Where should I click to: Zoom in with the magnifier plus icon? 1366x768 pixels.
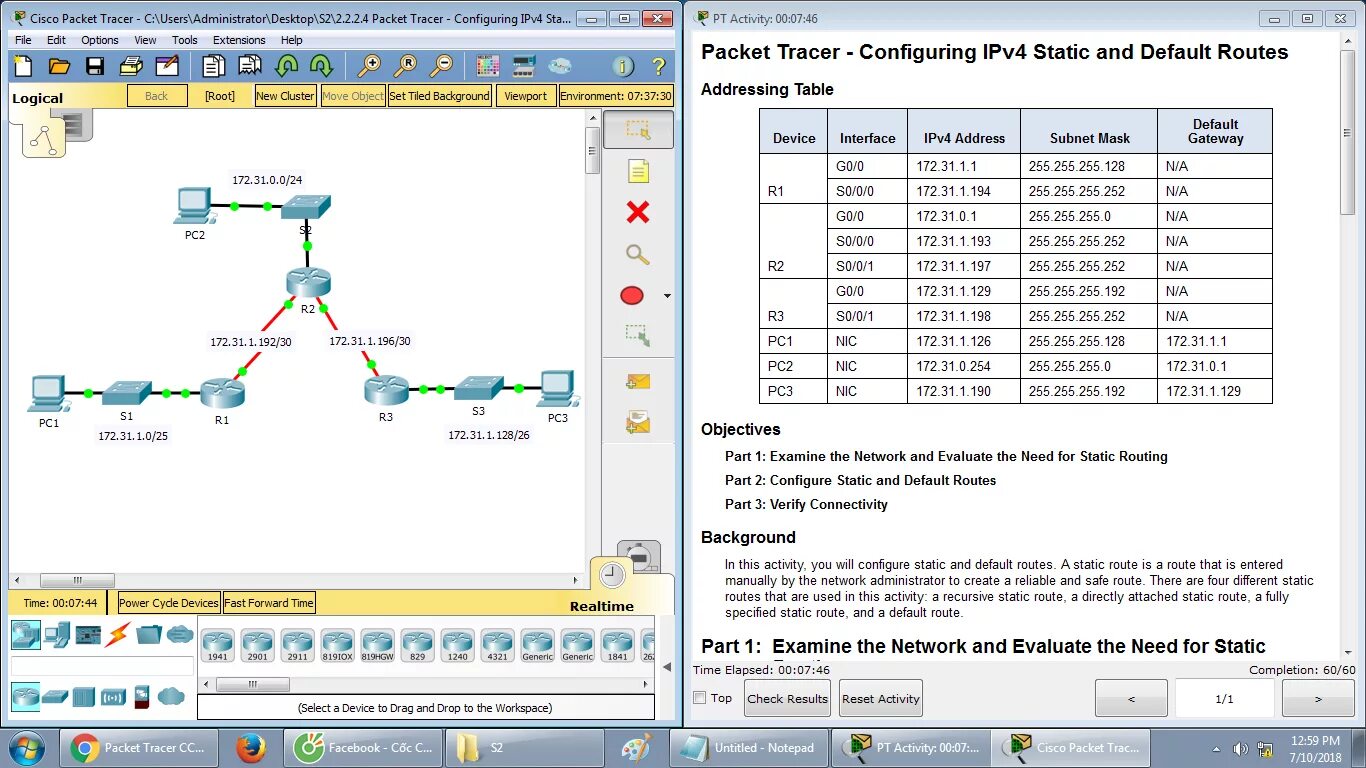pos(370,67)
